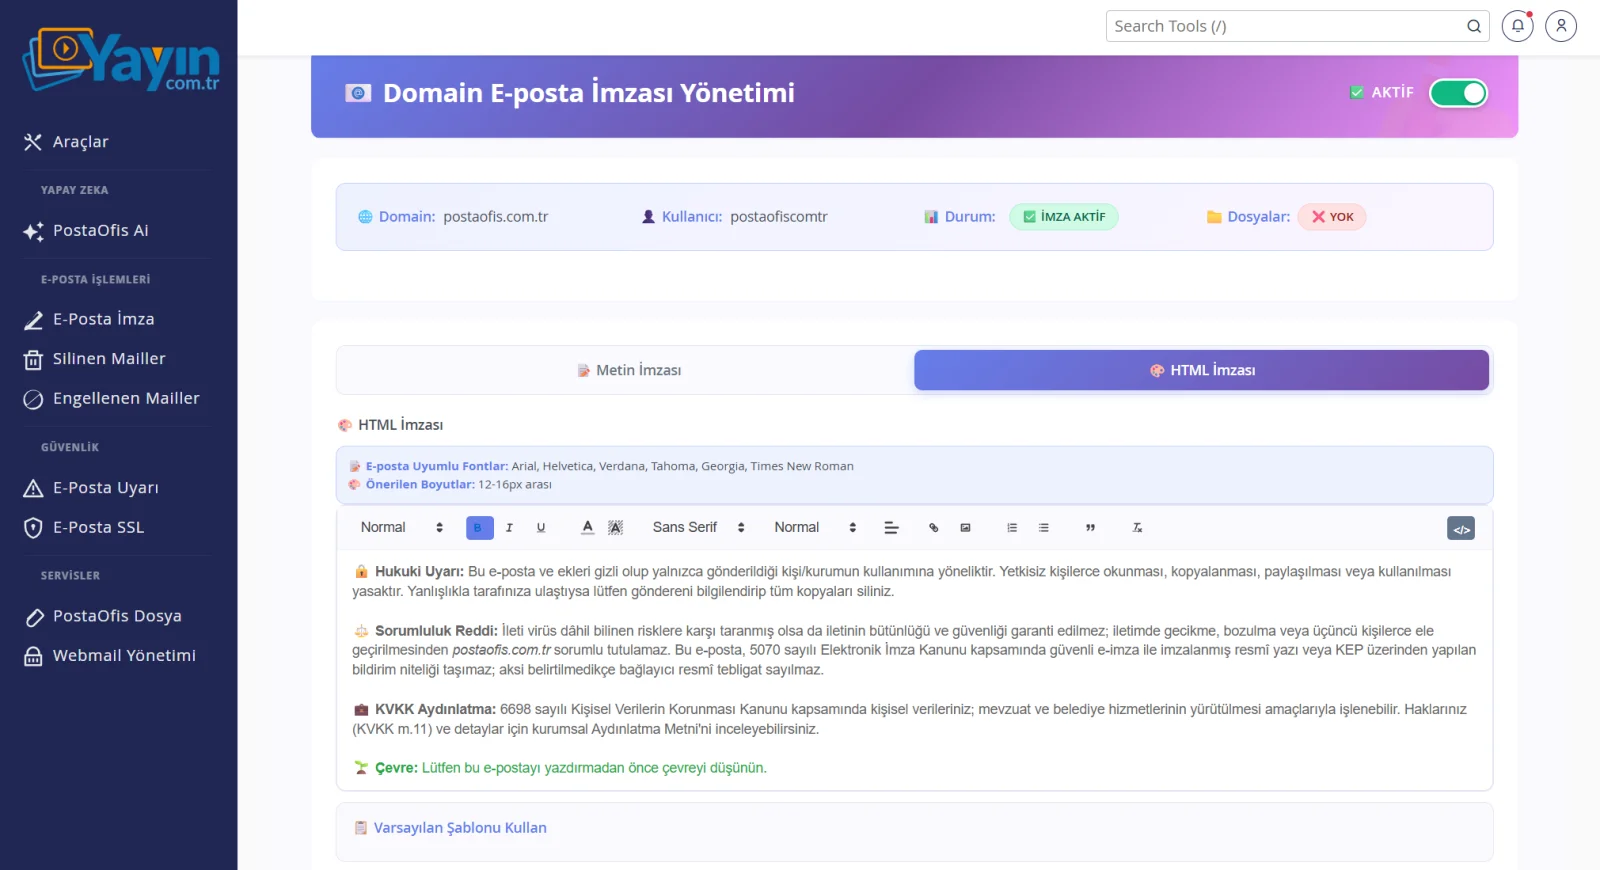Pick a text color with the A icon
Viewport: 1600px width, 870px height.
588,528
